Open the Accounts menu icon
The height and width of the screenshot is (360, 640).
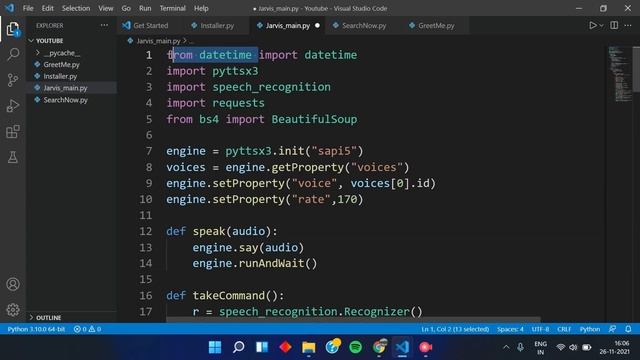[x=13, y=284]
